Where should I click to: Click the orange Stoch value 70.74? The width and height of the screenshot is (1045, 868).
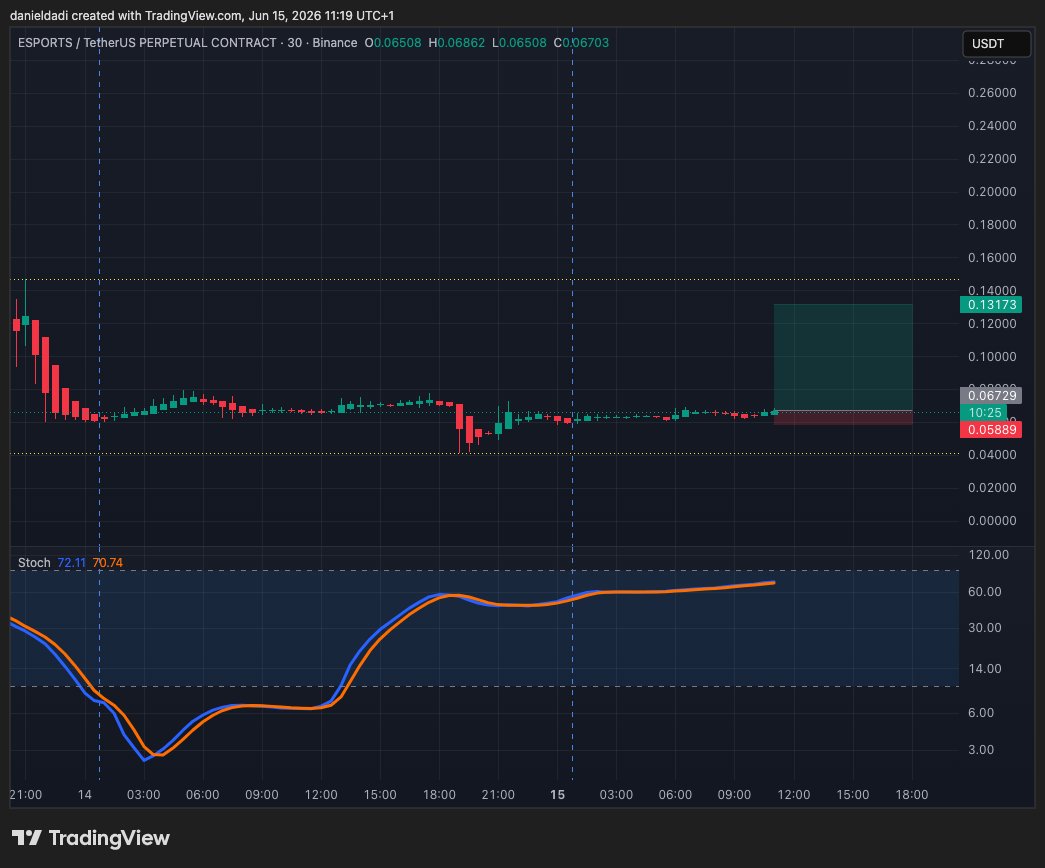tap(107, 563)
